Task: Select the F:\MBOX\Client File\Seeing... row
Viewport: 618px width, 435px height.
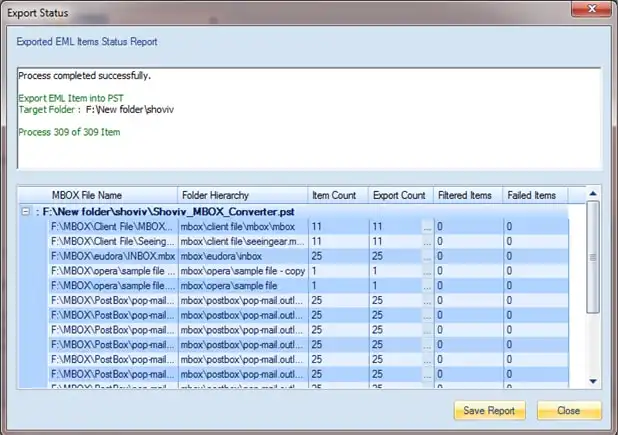Action: (x=309, y=241)
